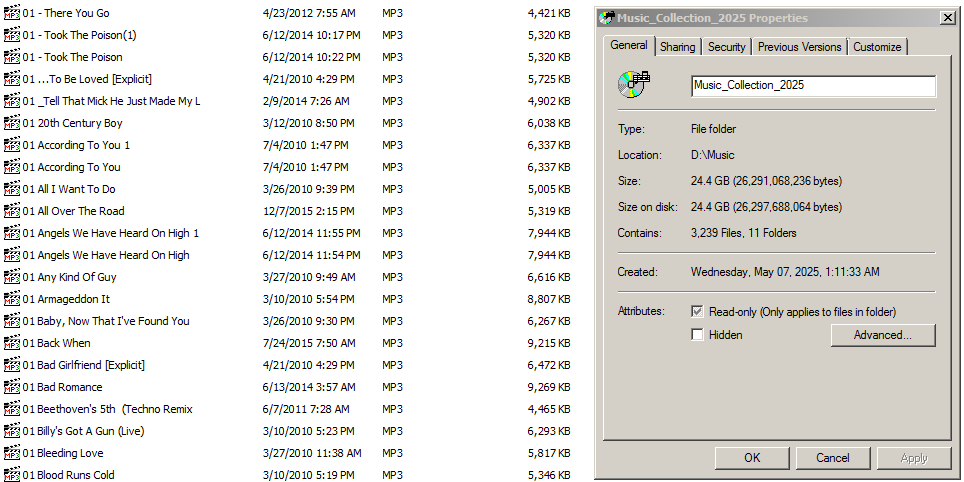Select icon of '01 According To You 1'
The image size is (964, 482).
(12, 145)
